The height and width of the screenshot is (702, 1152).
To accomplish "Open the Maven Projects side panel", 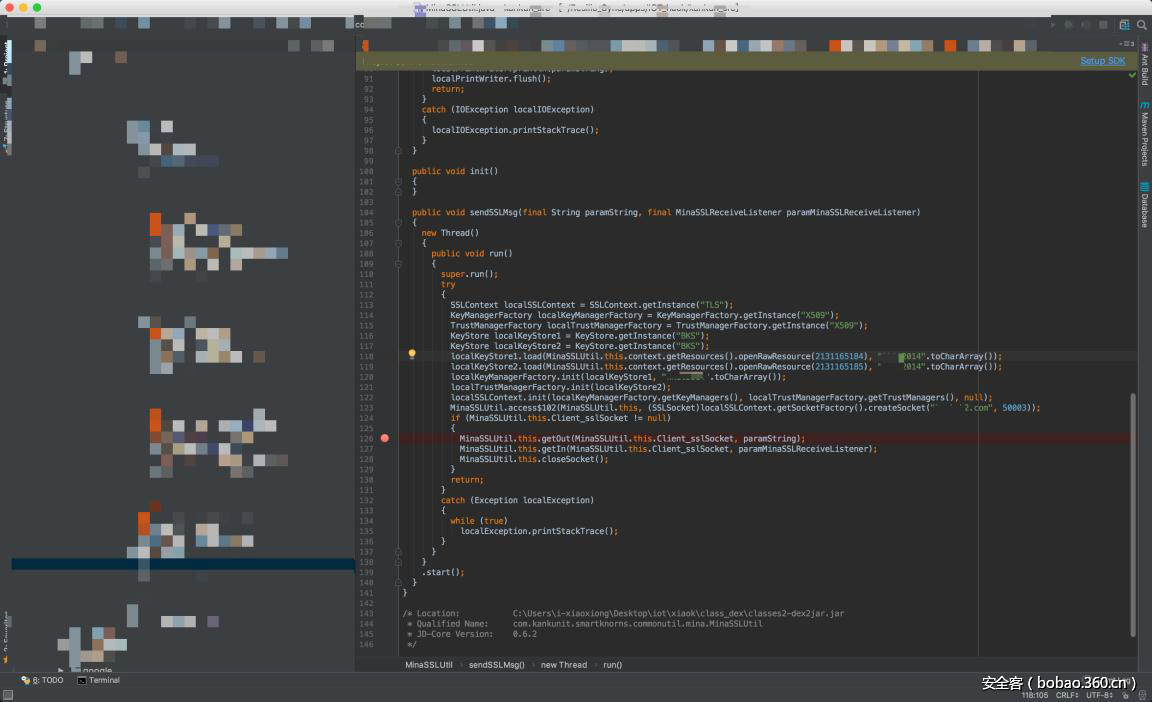I will [1144, 138].
